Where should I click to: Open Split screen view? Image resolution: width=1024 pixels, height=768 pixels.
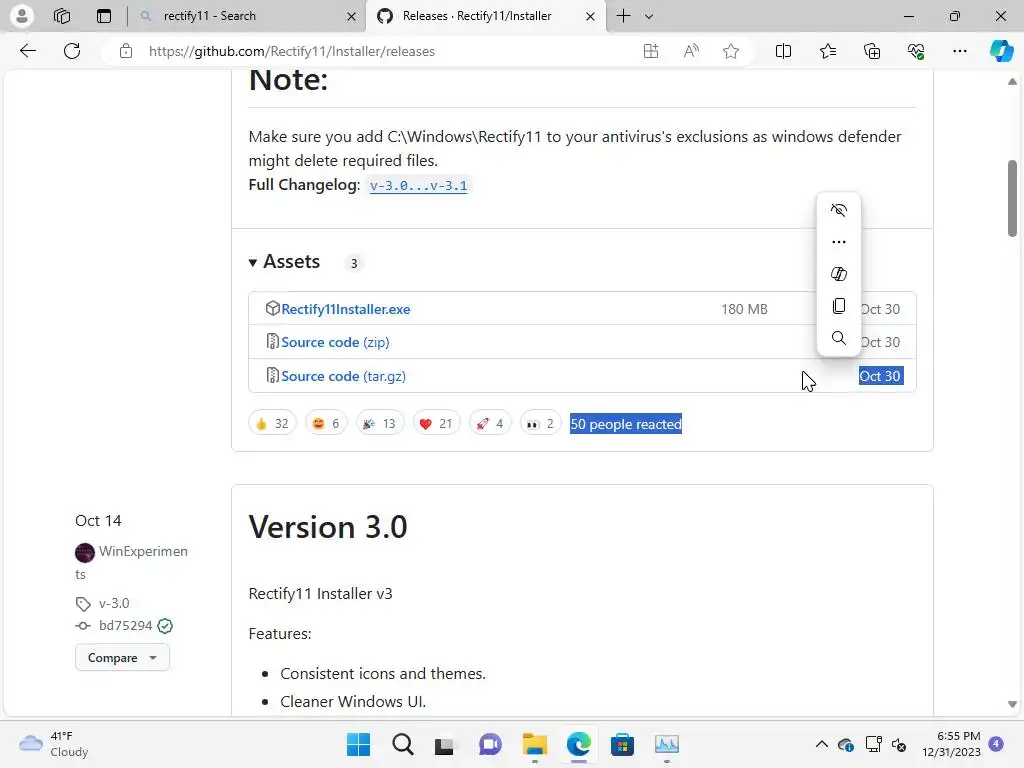pyautogui.click(x=783, y=51)
